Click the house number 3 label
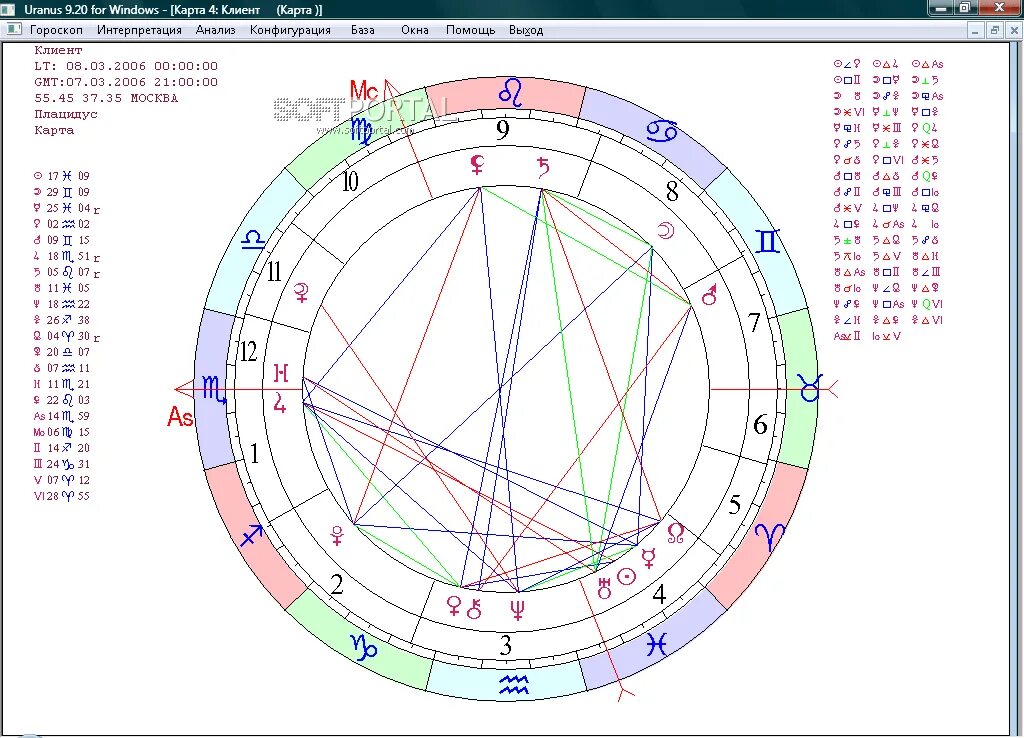1024x738 pixels. (505, 645)
